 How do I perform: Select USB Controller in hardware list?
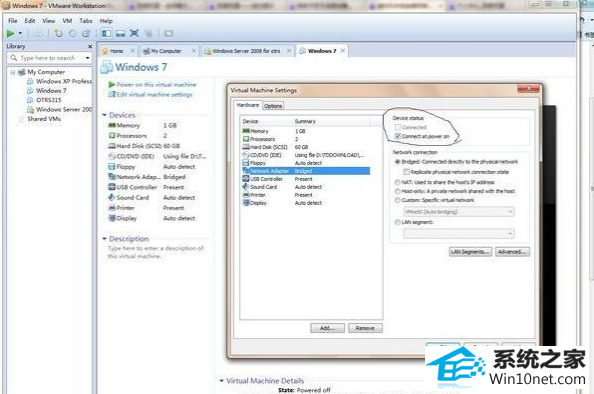[x=306, y=179]
